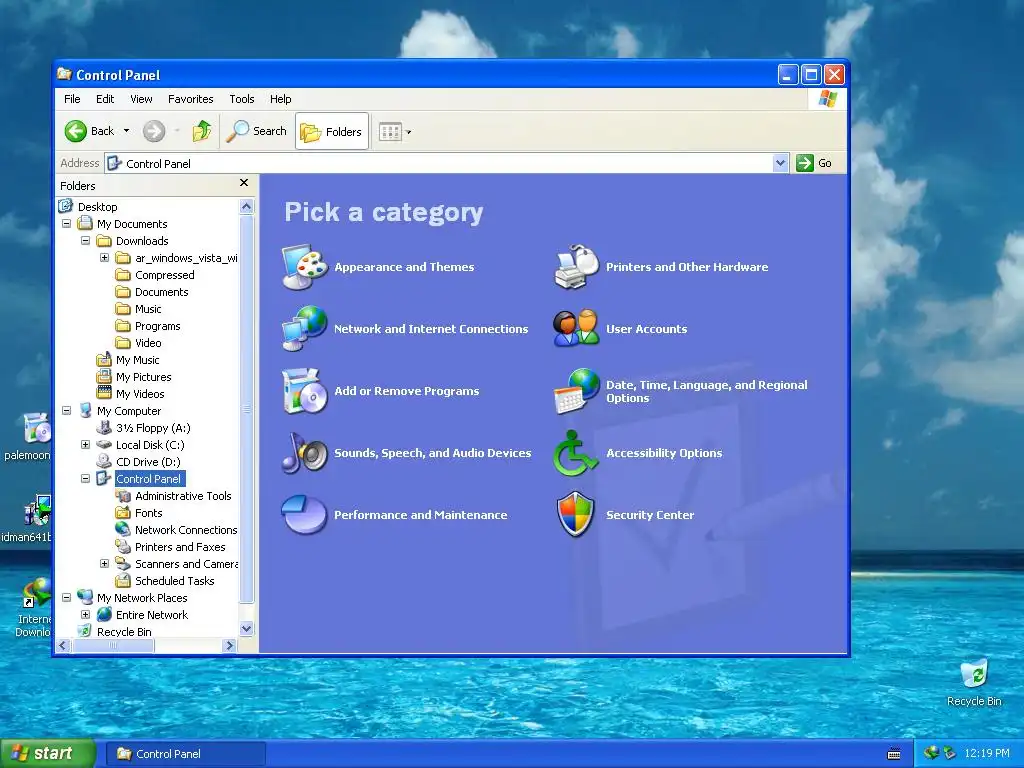The height and width of the screenshot is (768, 1024).
Task: Open the View menu
Action: point(141,99)
